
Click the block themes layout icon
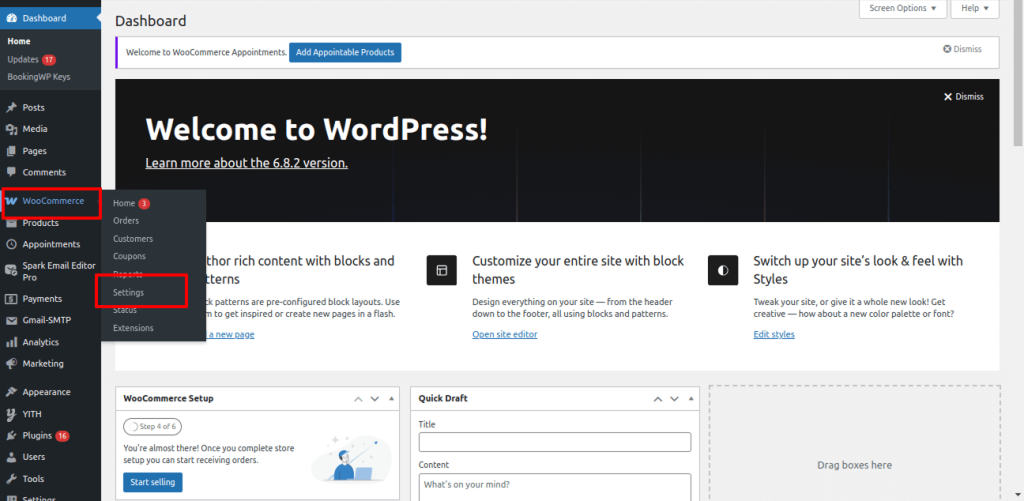coord(441,270)
